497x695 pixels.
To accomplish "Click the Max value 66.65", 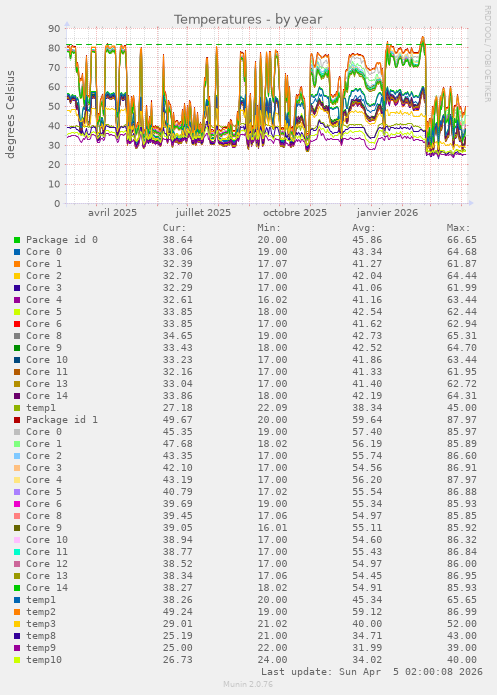I will click(462, 240).
